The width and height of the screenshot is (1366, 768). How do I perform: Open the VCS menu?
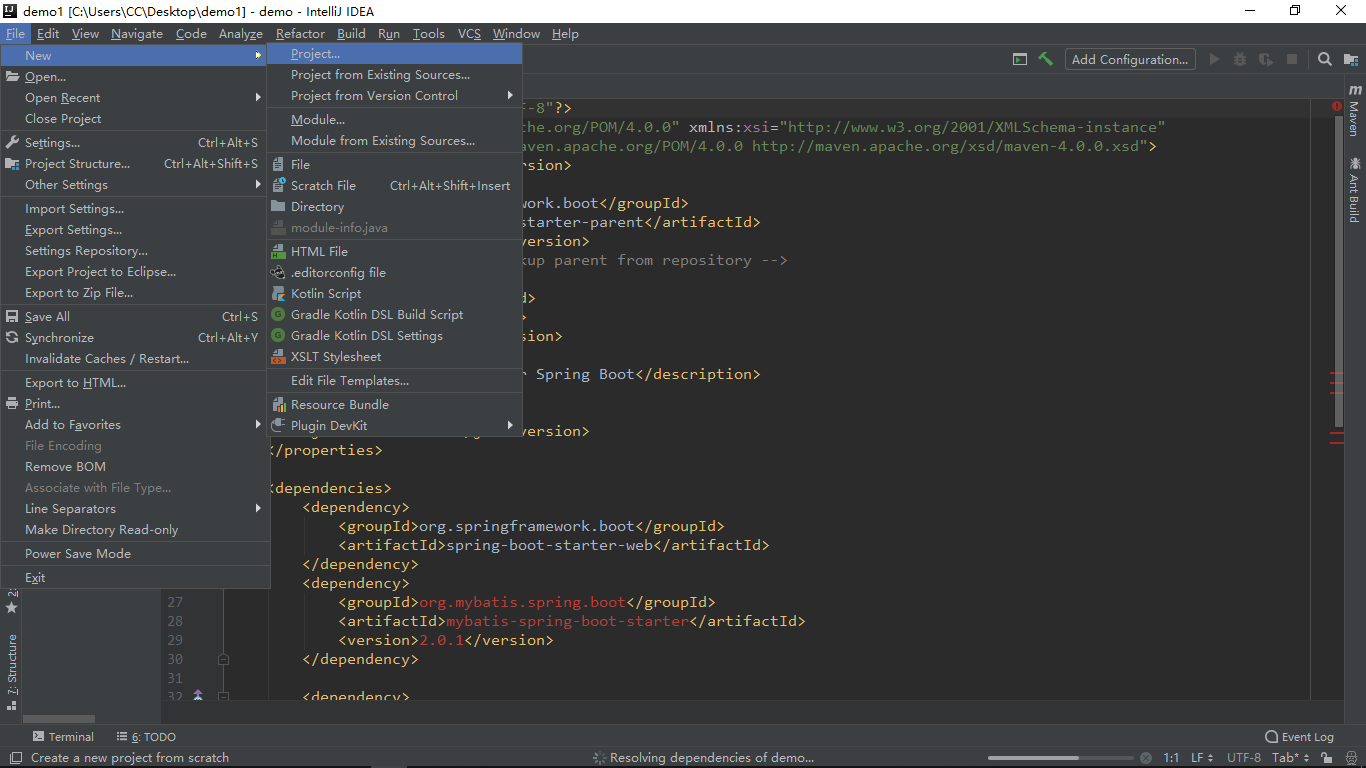click(469, 33)
